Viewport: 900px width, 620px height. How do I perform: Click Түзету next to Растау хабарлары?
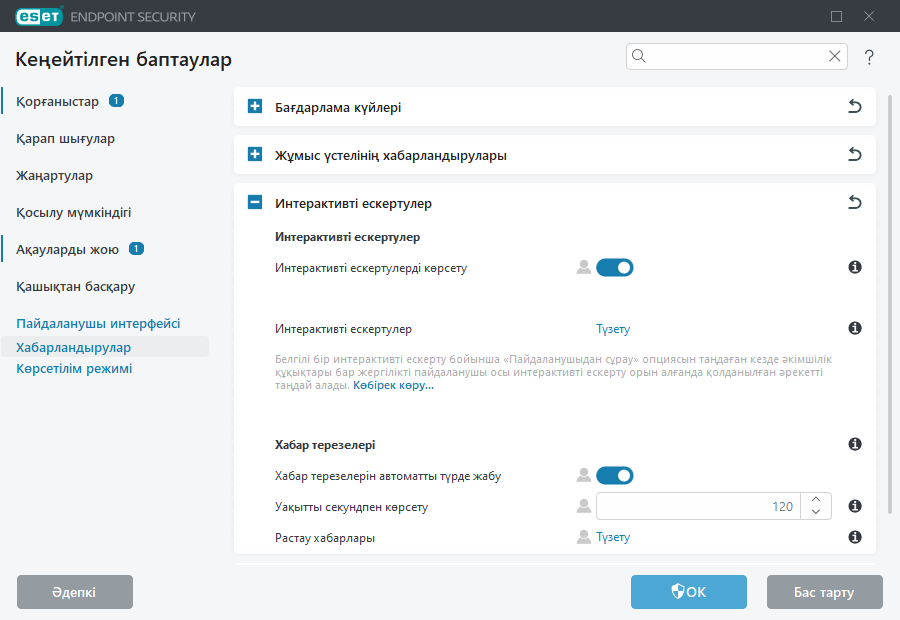coord(614,537)
